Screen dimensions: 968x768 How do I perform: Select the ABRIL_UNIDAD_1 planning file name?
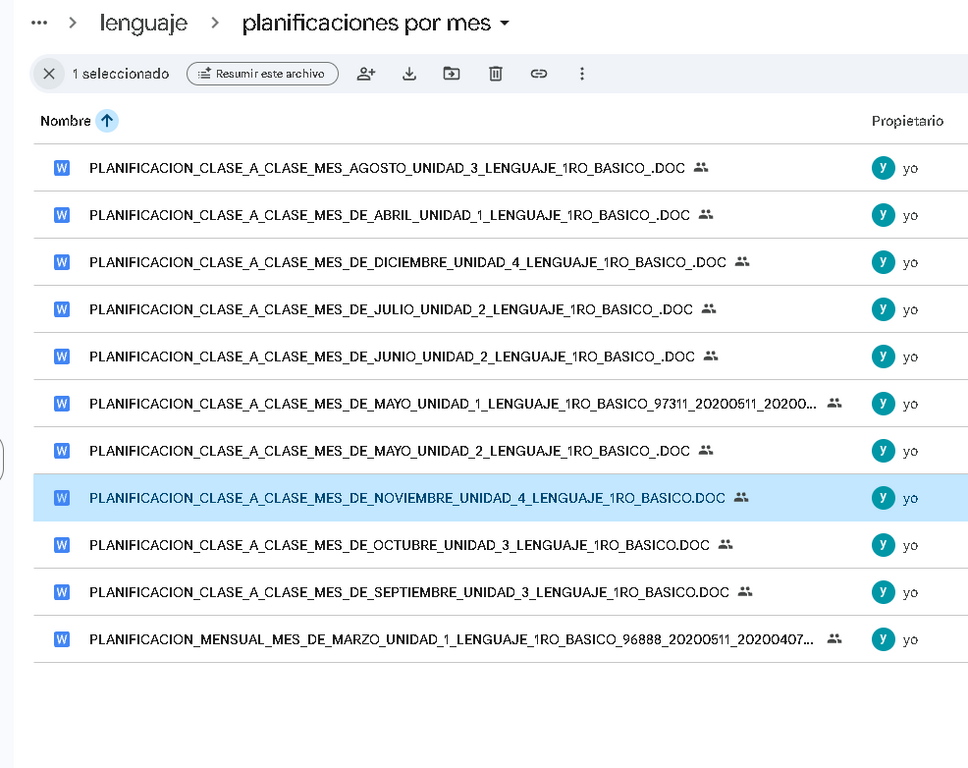pyautogui.click(x=390, y=215)
